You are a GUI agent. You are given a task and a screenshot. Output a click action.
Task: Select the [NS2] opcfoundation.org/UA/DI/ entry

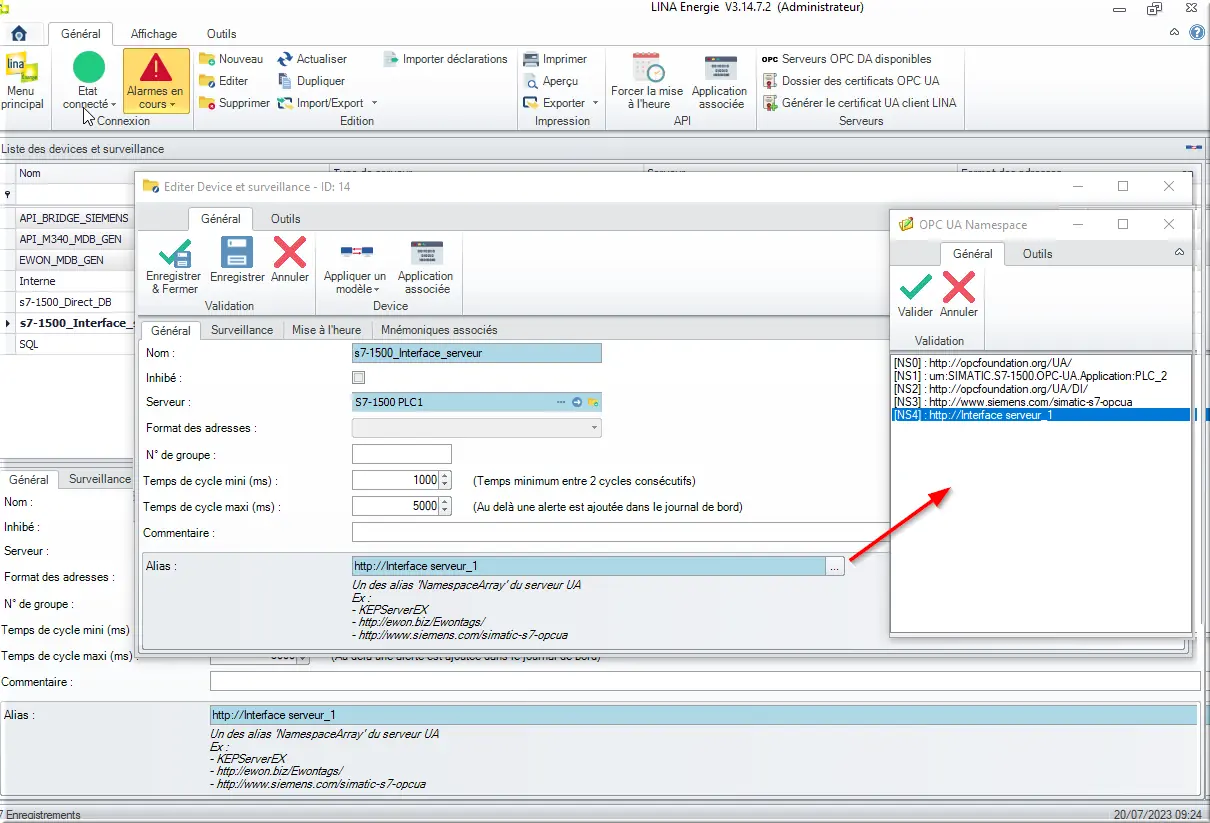1040,389
